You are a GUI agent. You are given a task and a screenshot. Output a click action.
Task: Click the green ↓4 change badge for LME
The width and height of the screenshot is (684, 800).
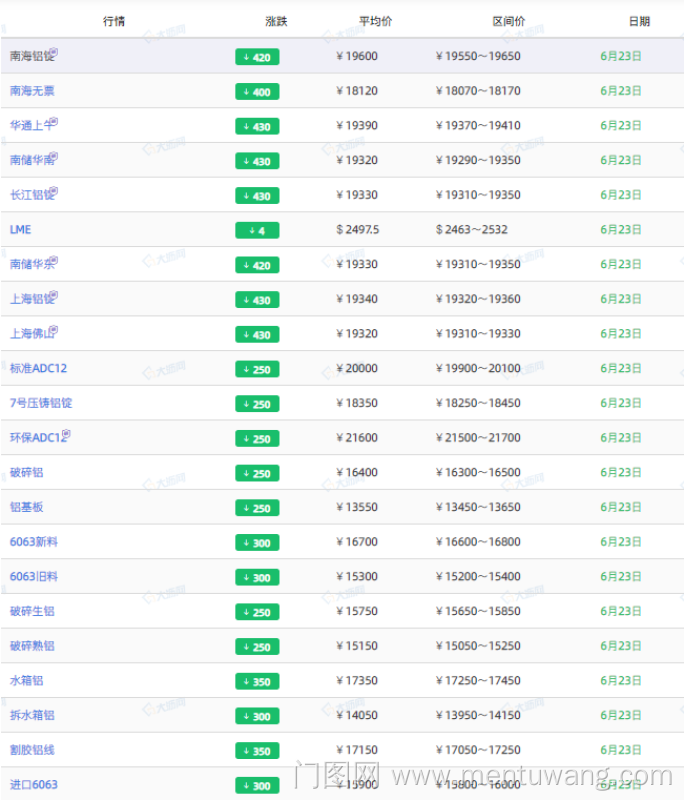(x=257, y=231)
